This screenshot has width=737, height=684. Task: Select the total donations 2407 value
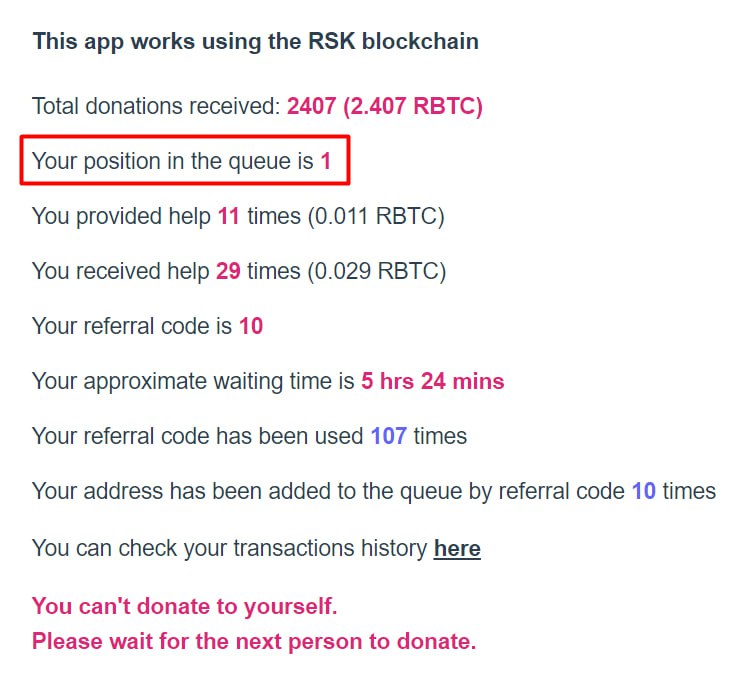[312, 106]
